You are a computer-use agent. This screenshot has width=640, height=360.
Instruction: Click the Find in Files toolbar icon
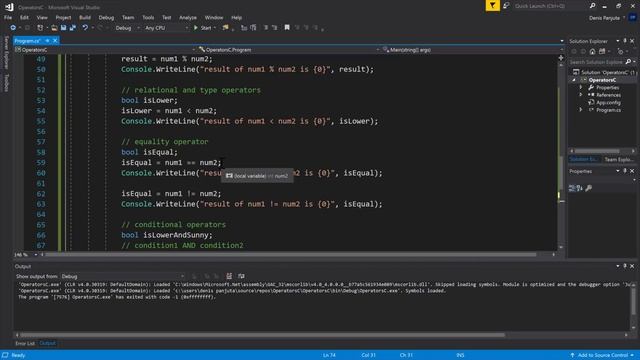click(x=225, y=28)
